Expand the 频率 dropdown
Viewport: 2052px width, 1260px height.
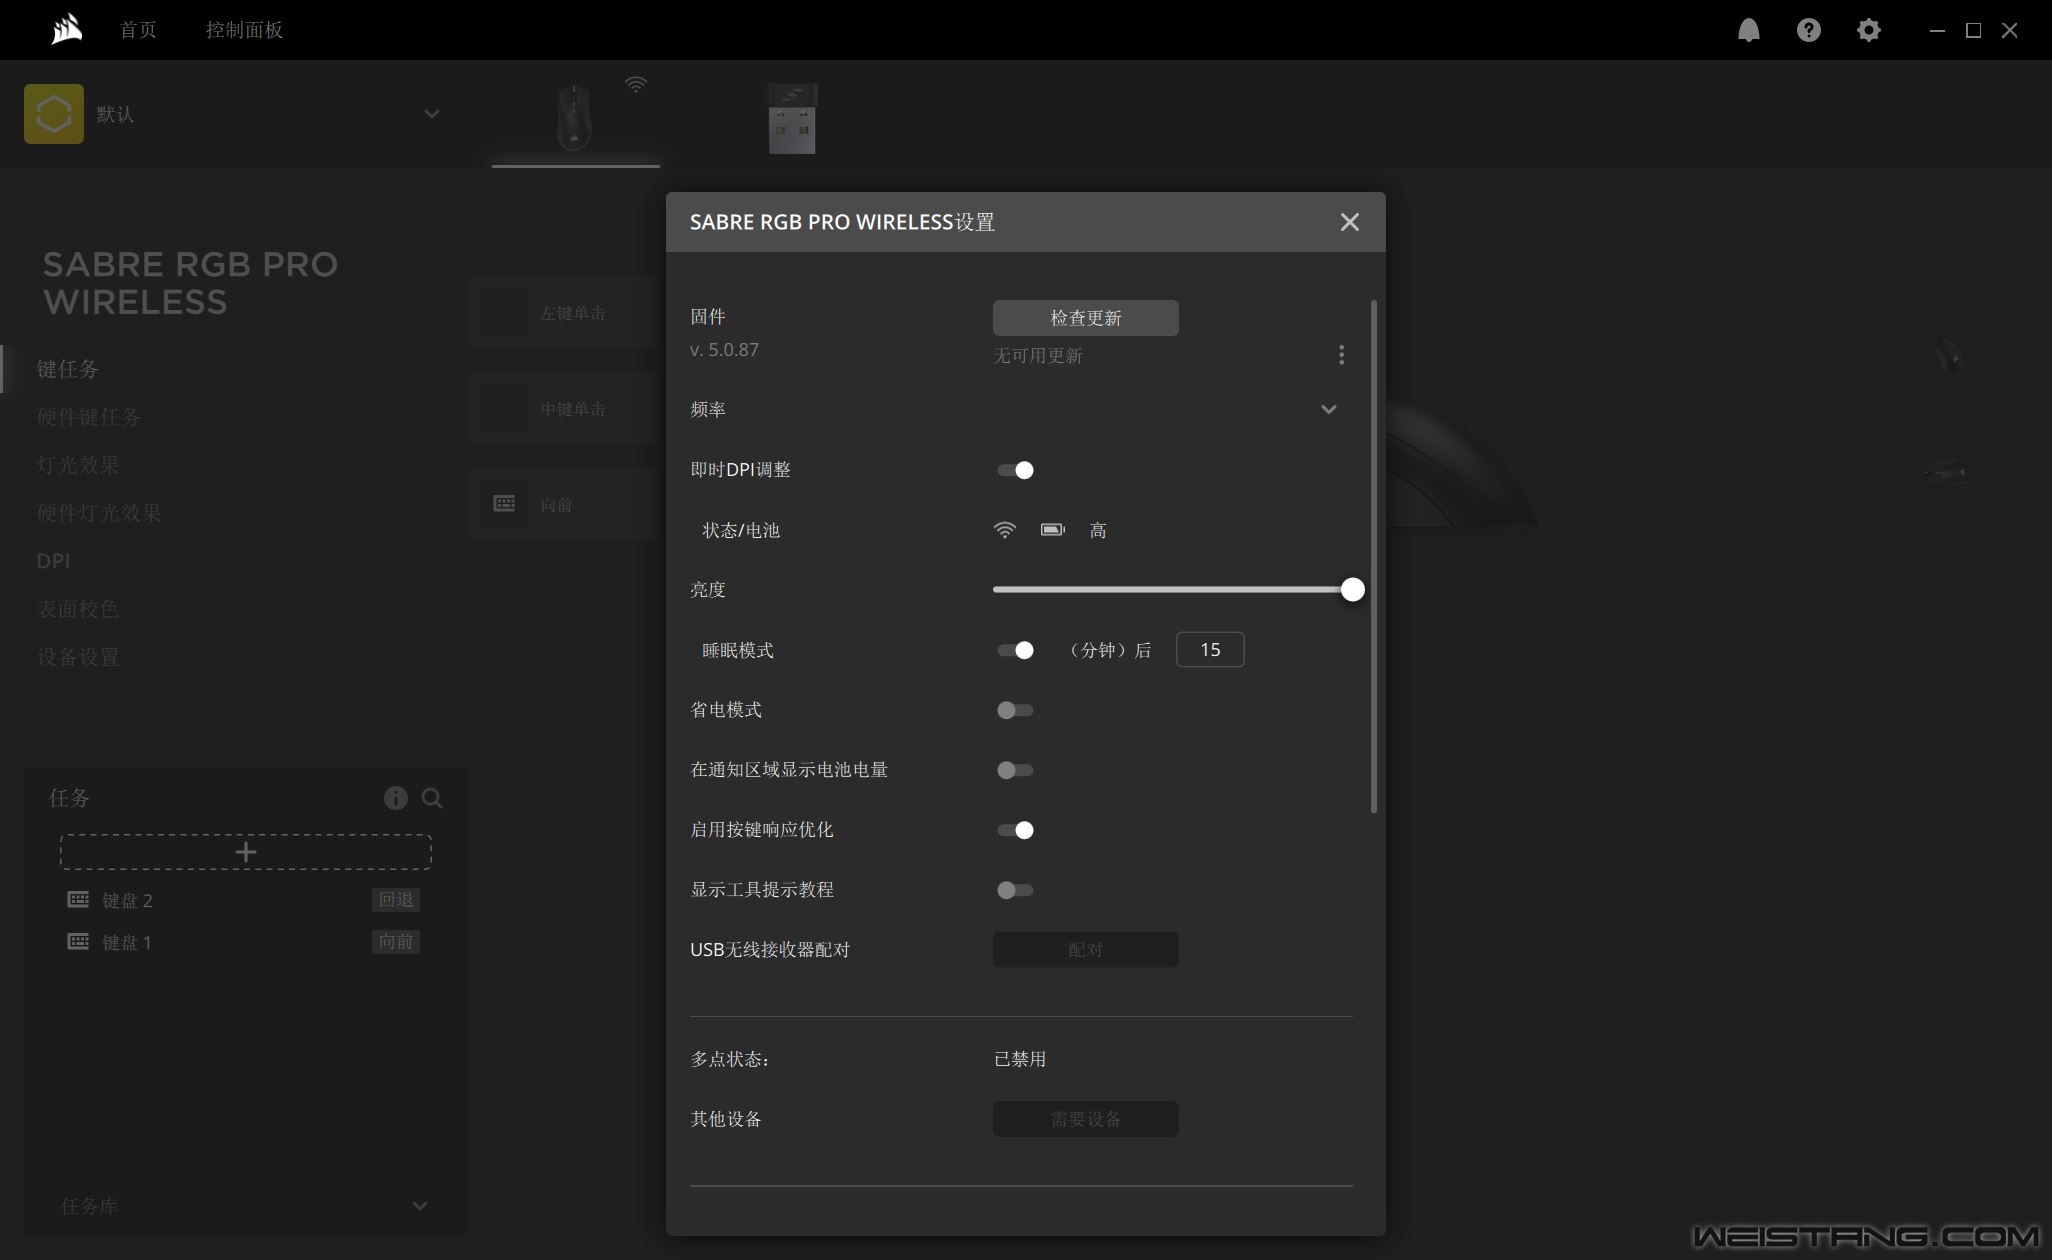[x=1328, y=409]
